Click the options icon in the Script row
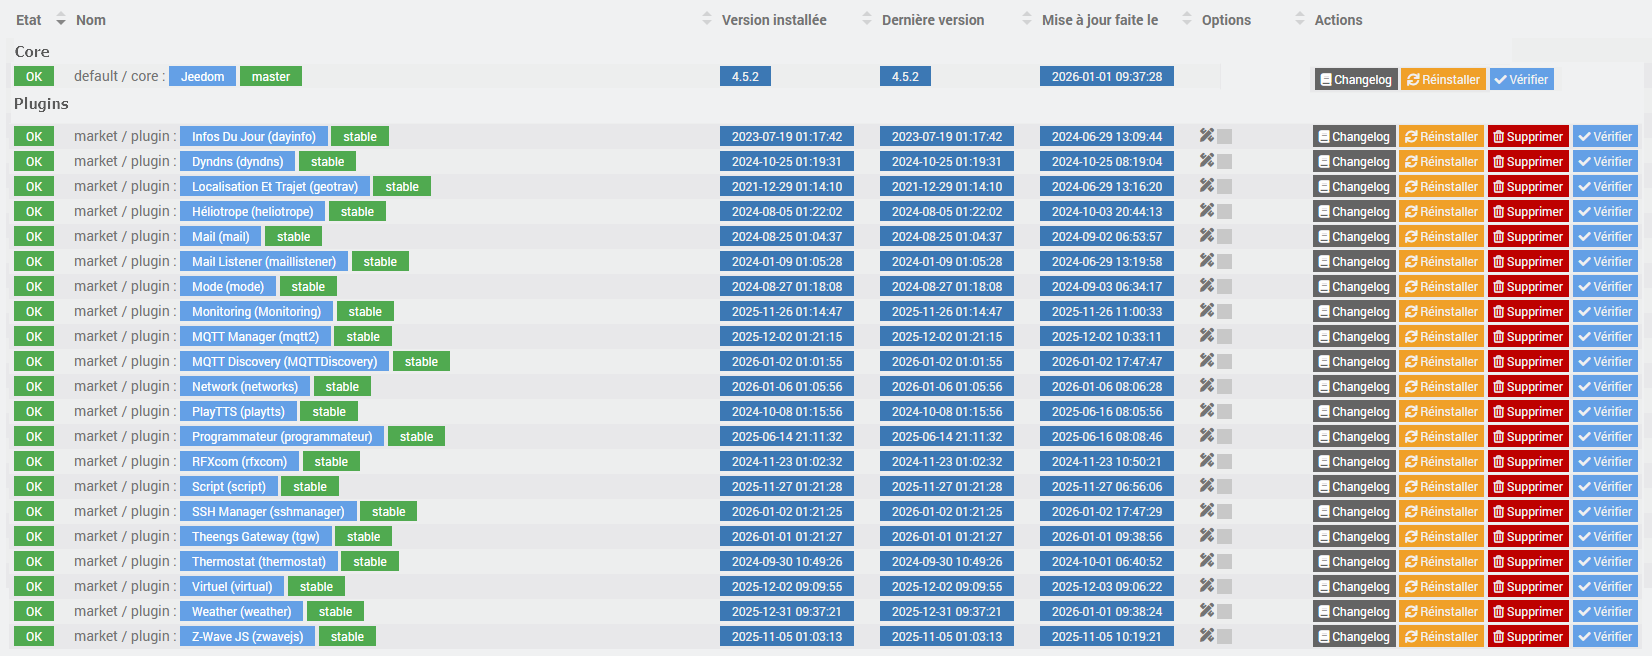Viewport: 1652px width, 656px height. click(x=1207, y=486)
